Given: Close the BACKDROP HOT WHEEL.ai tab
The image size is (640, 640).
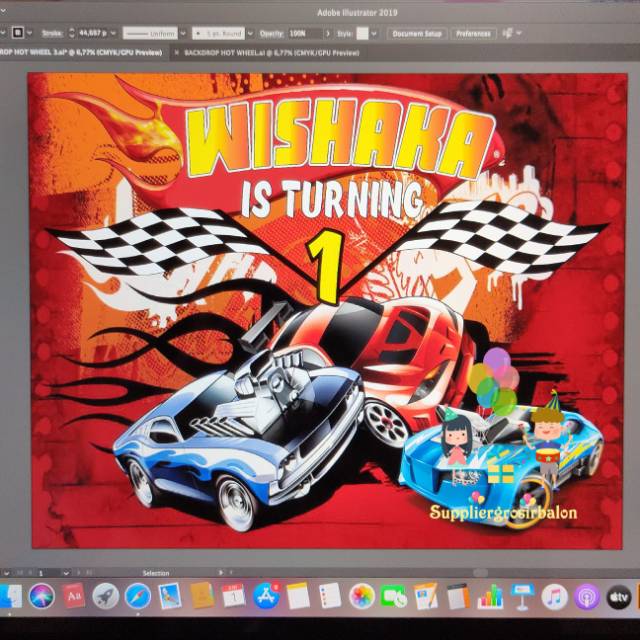Looking at the screenshot, I should coord(177,53).
